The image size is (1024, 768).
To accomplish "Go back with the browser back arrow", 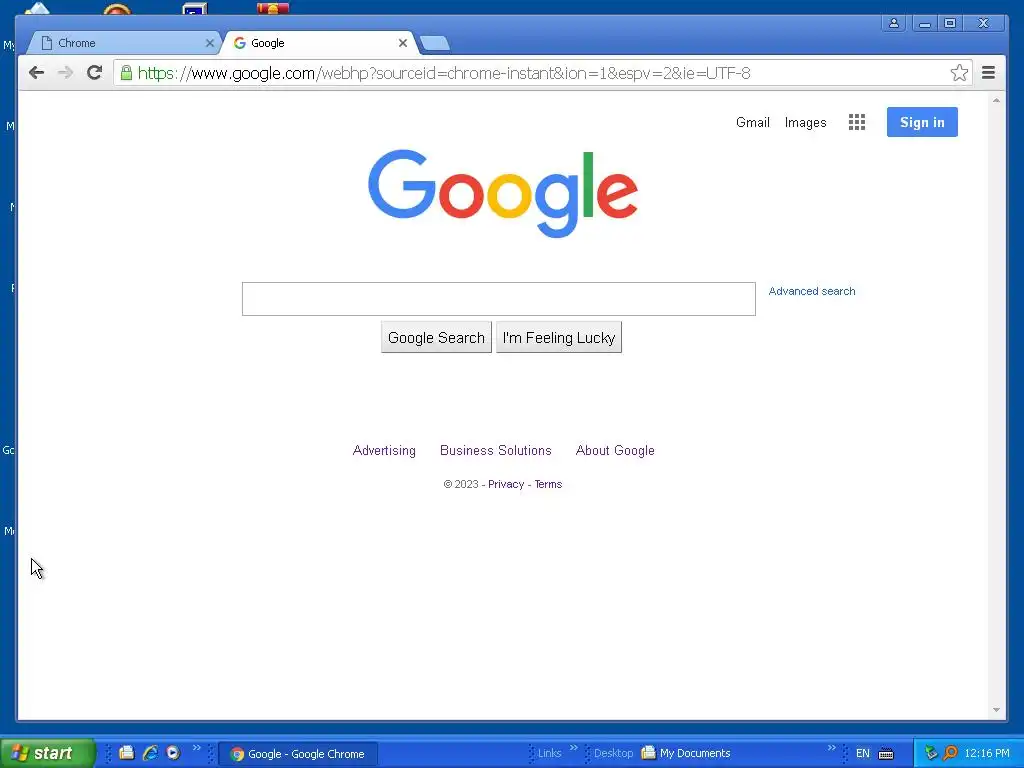I will click(37, 72).
